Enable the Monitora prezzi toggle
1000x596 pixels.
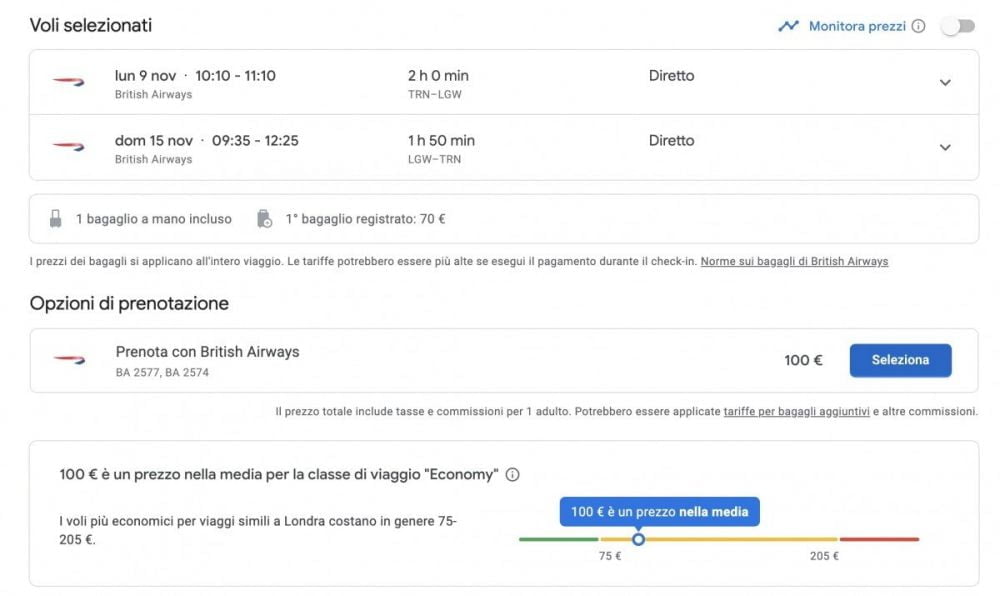tap(956, 25)
